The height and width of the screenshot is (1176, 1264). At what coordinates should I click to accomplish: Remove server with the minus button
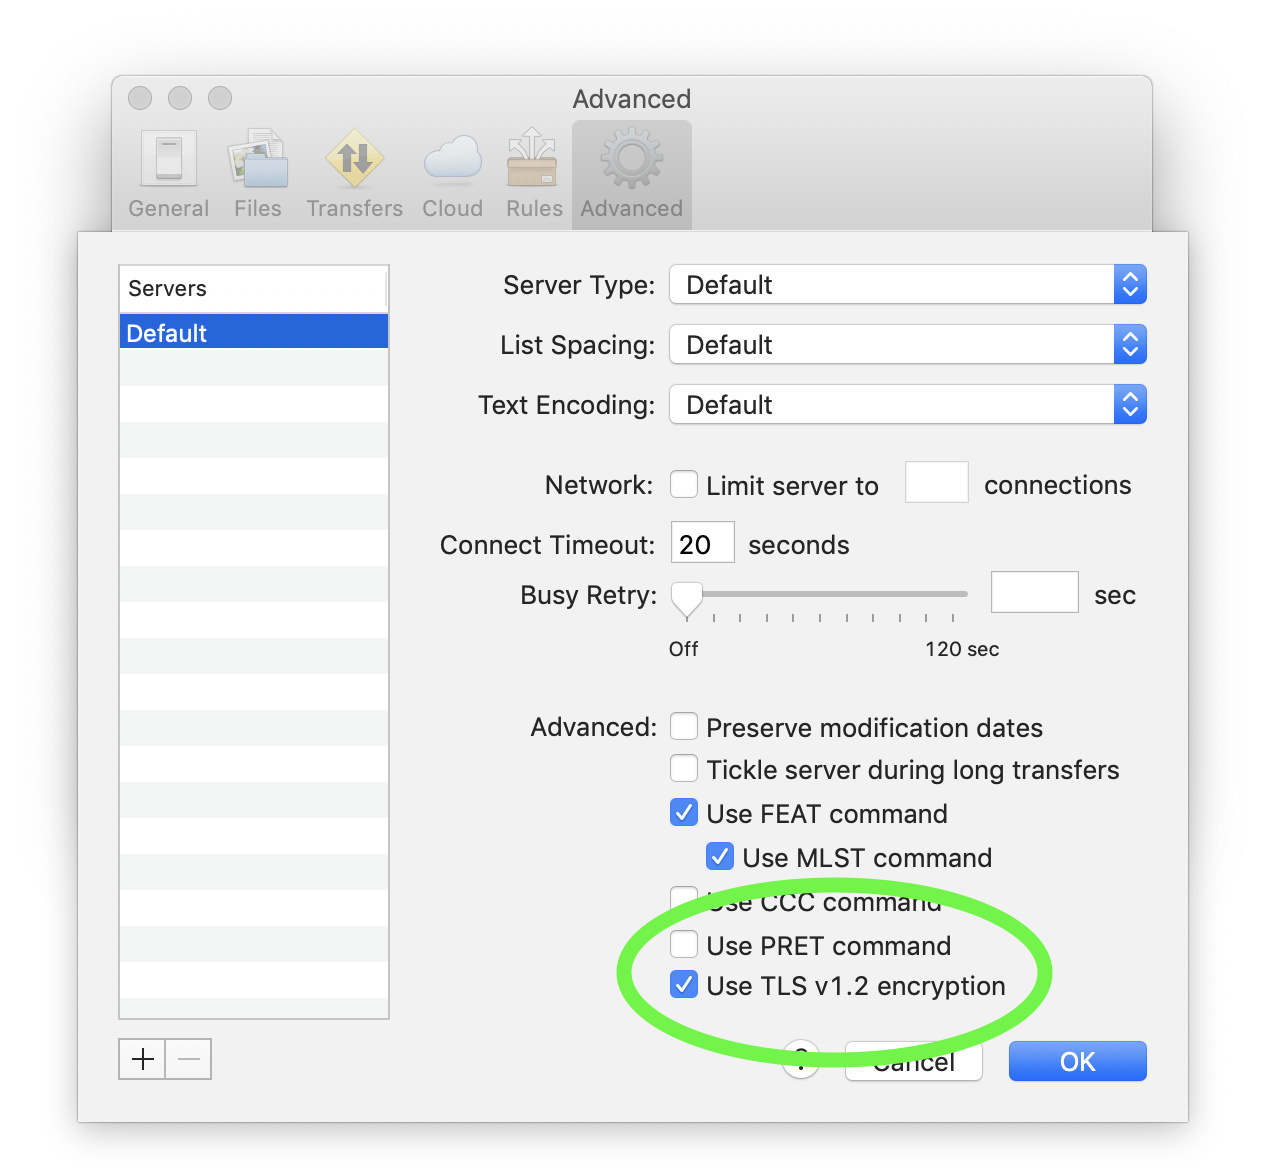[x=189, y=1059]
